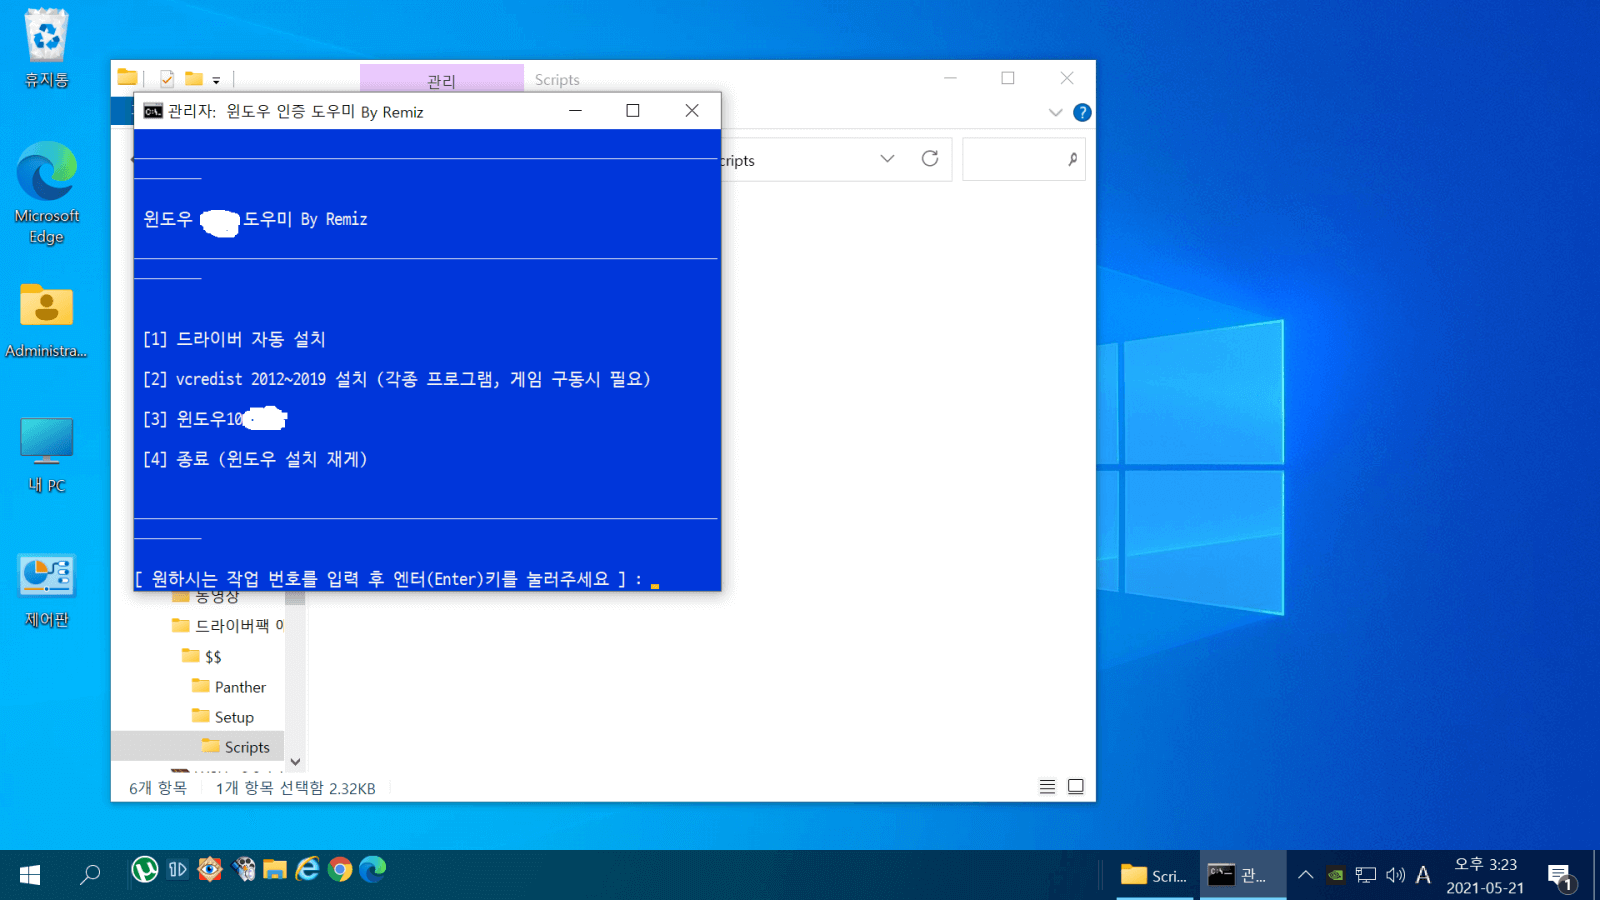This screenshot has width=1600, height=900.
Task: Click menu option [2] vcredist 설치 line
Action: 396,379
